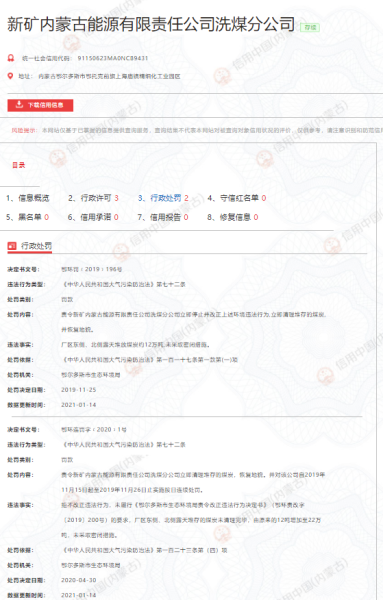Click 行政处罚 section heading text
The width and height of the screenshot is (383, 600).
click(36, 246)
